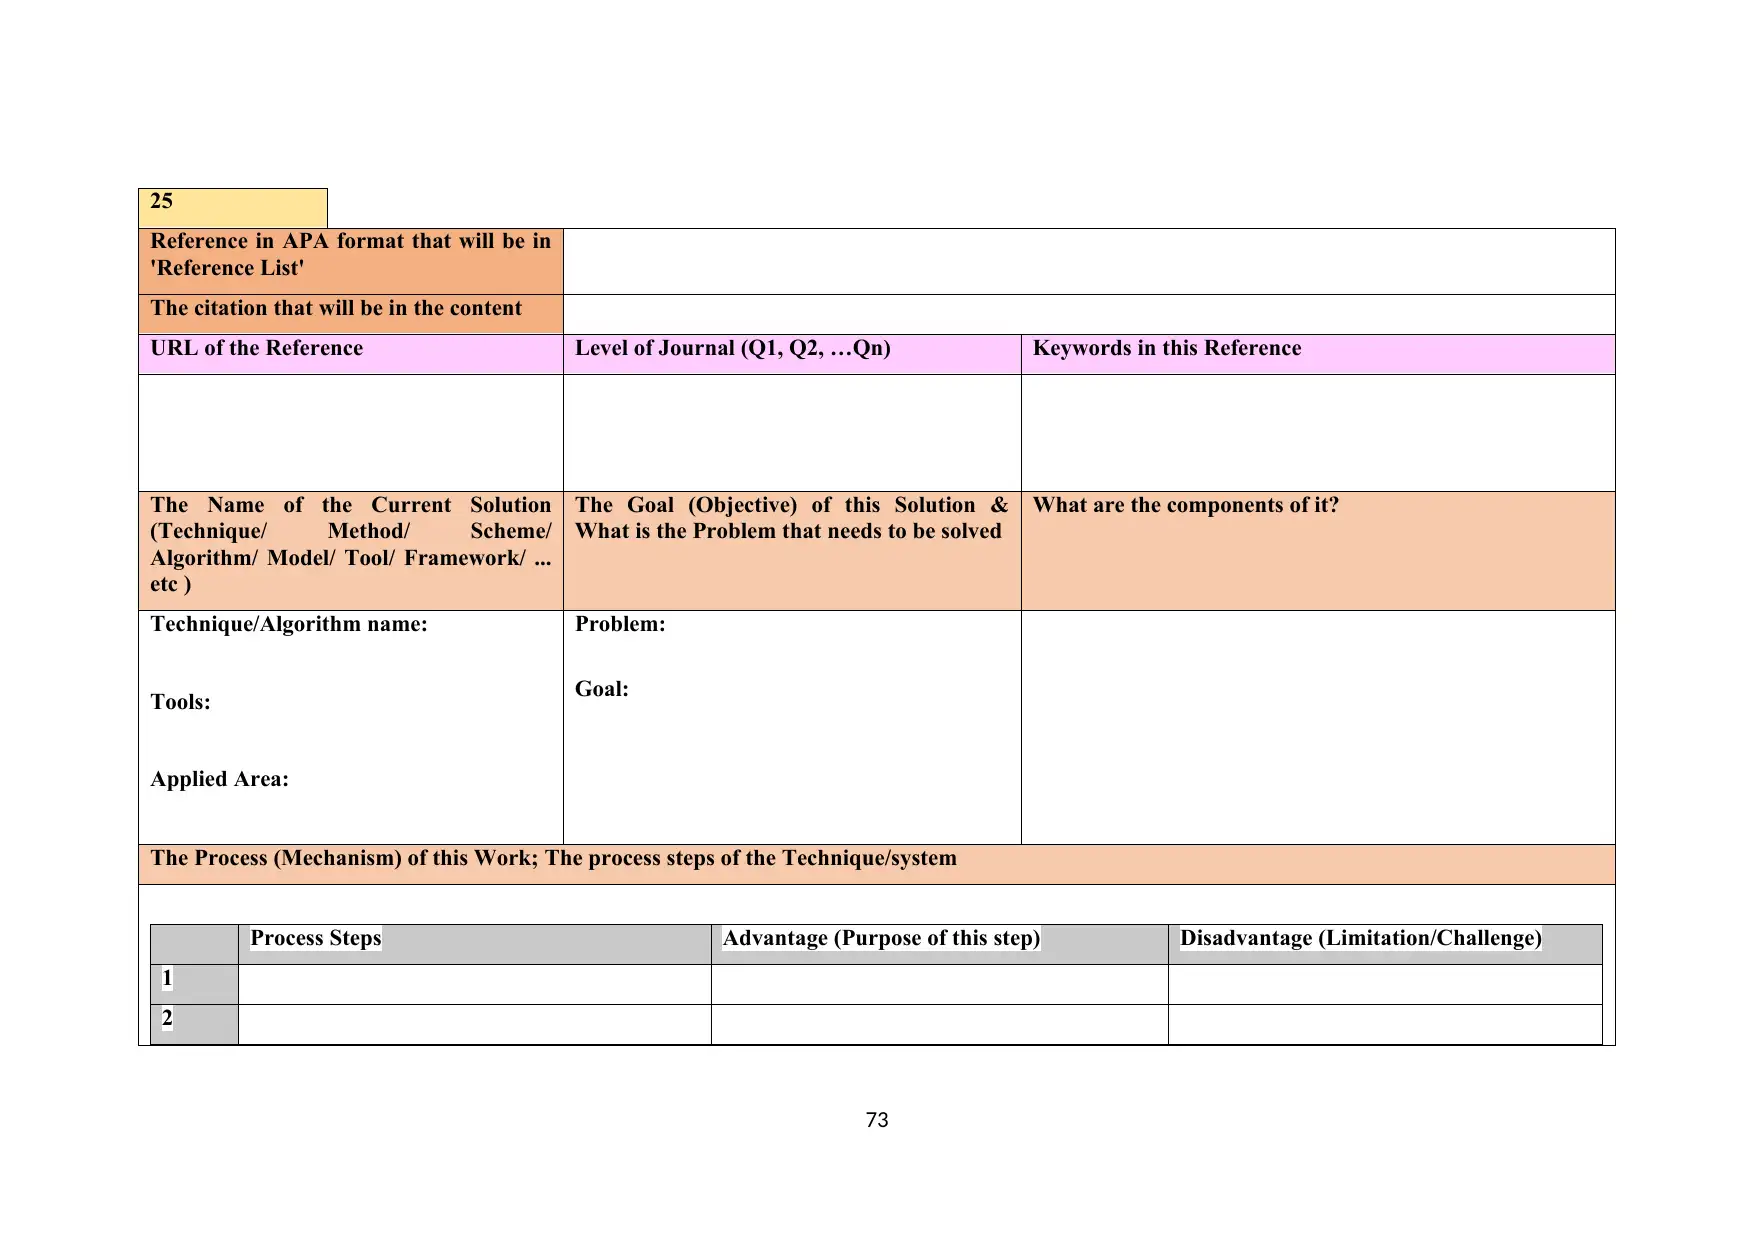Click the 'Technique/Algorithm name:' label
The height and width of the screenshot is (1241, 1754).
pyautogui.click(x=289, y=624)
